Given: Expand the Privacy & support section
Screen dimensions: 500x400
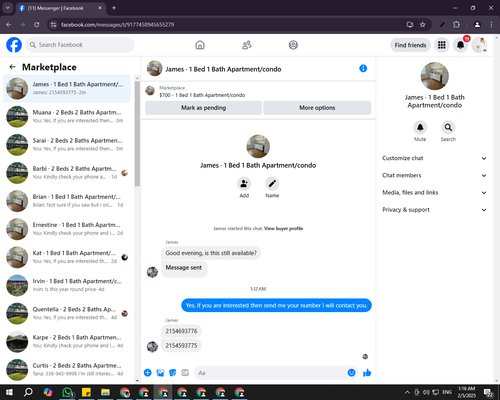Looking at the screenshot, I should click(x=434, y=210).
